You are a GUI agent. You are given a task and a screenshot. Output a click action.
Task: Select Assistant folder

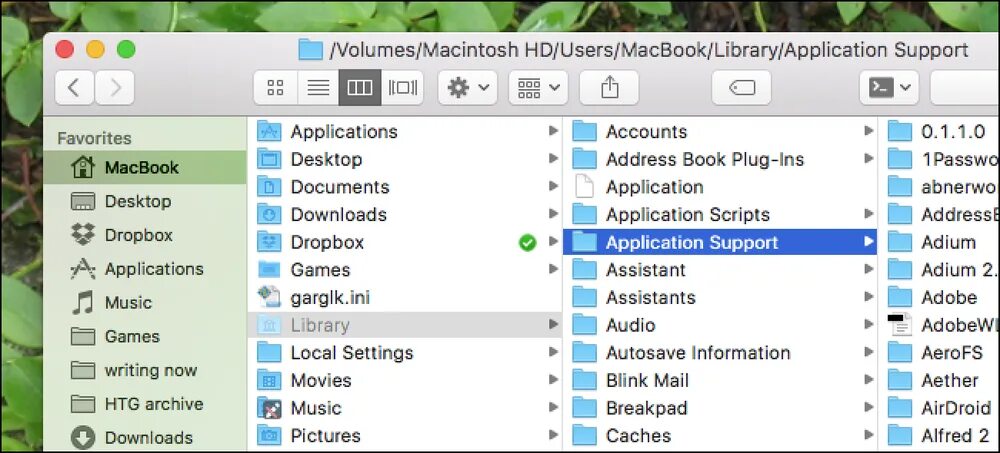point(720,270)
